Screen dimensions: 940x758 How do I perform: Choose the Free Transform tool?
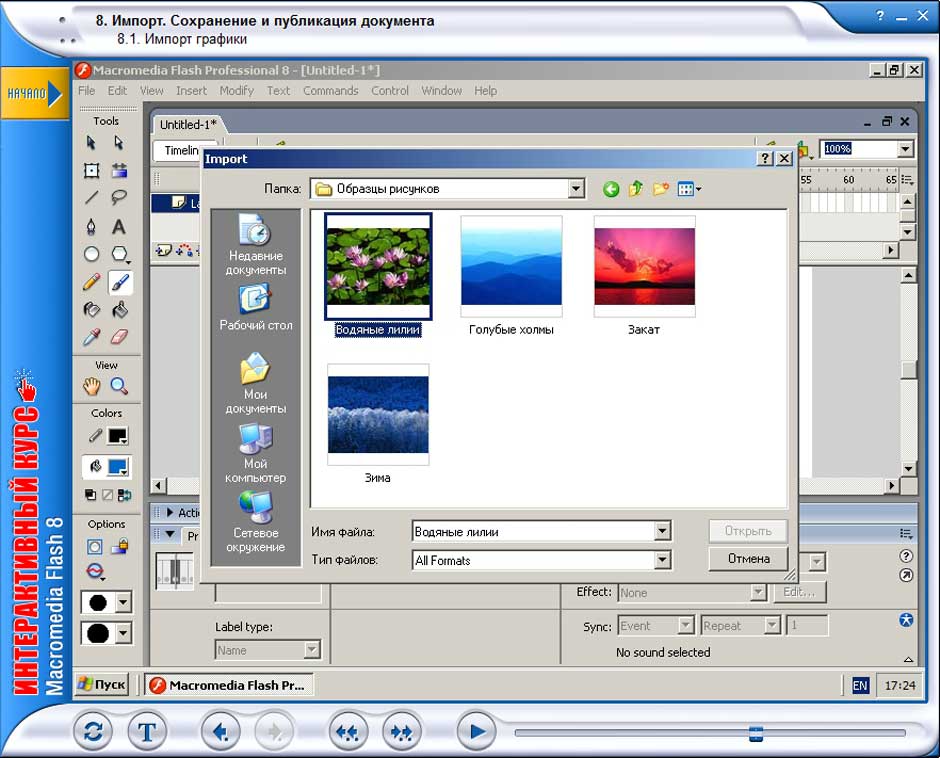pos(91,171)
